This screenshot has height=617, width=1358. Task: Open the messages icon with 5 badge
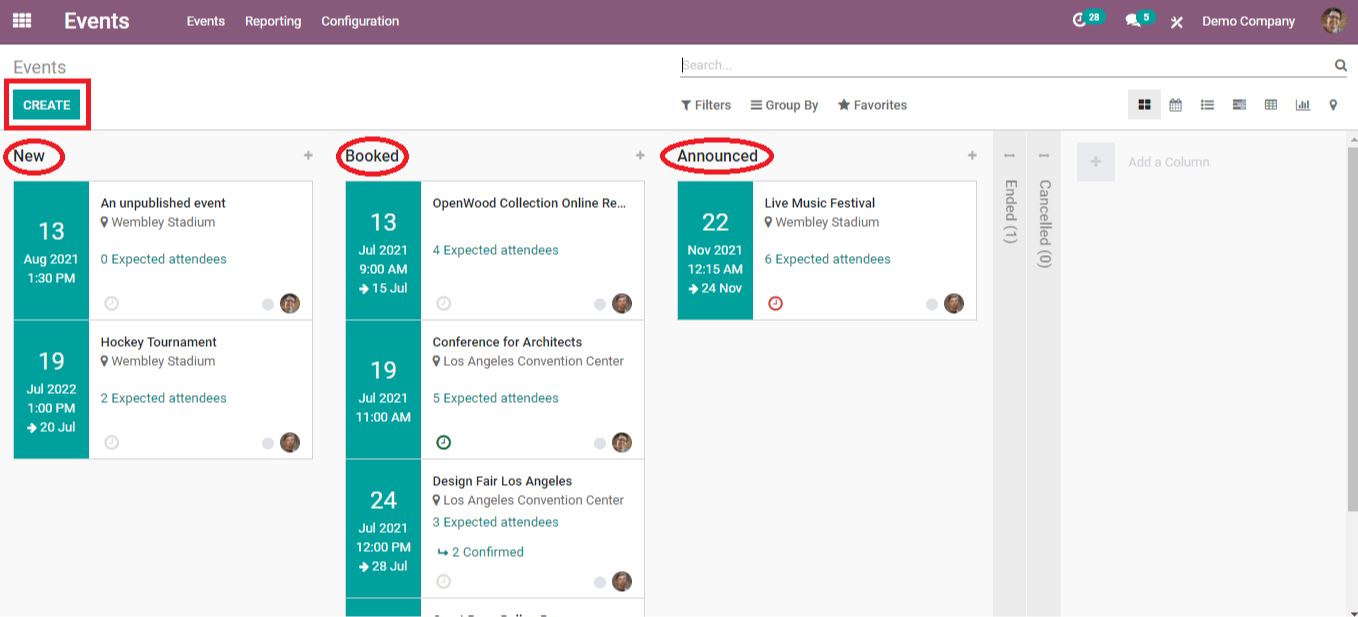coord(1139,19)
